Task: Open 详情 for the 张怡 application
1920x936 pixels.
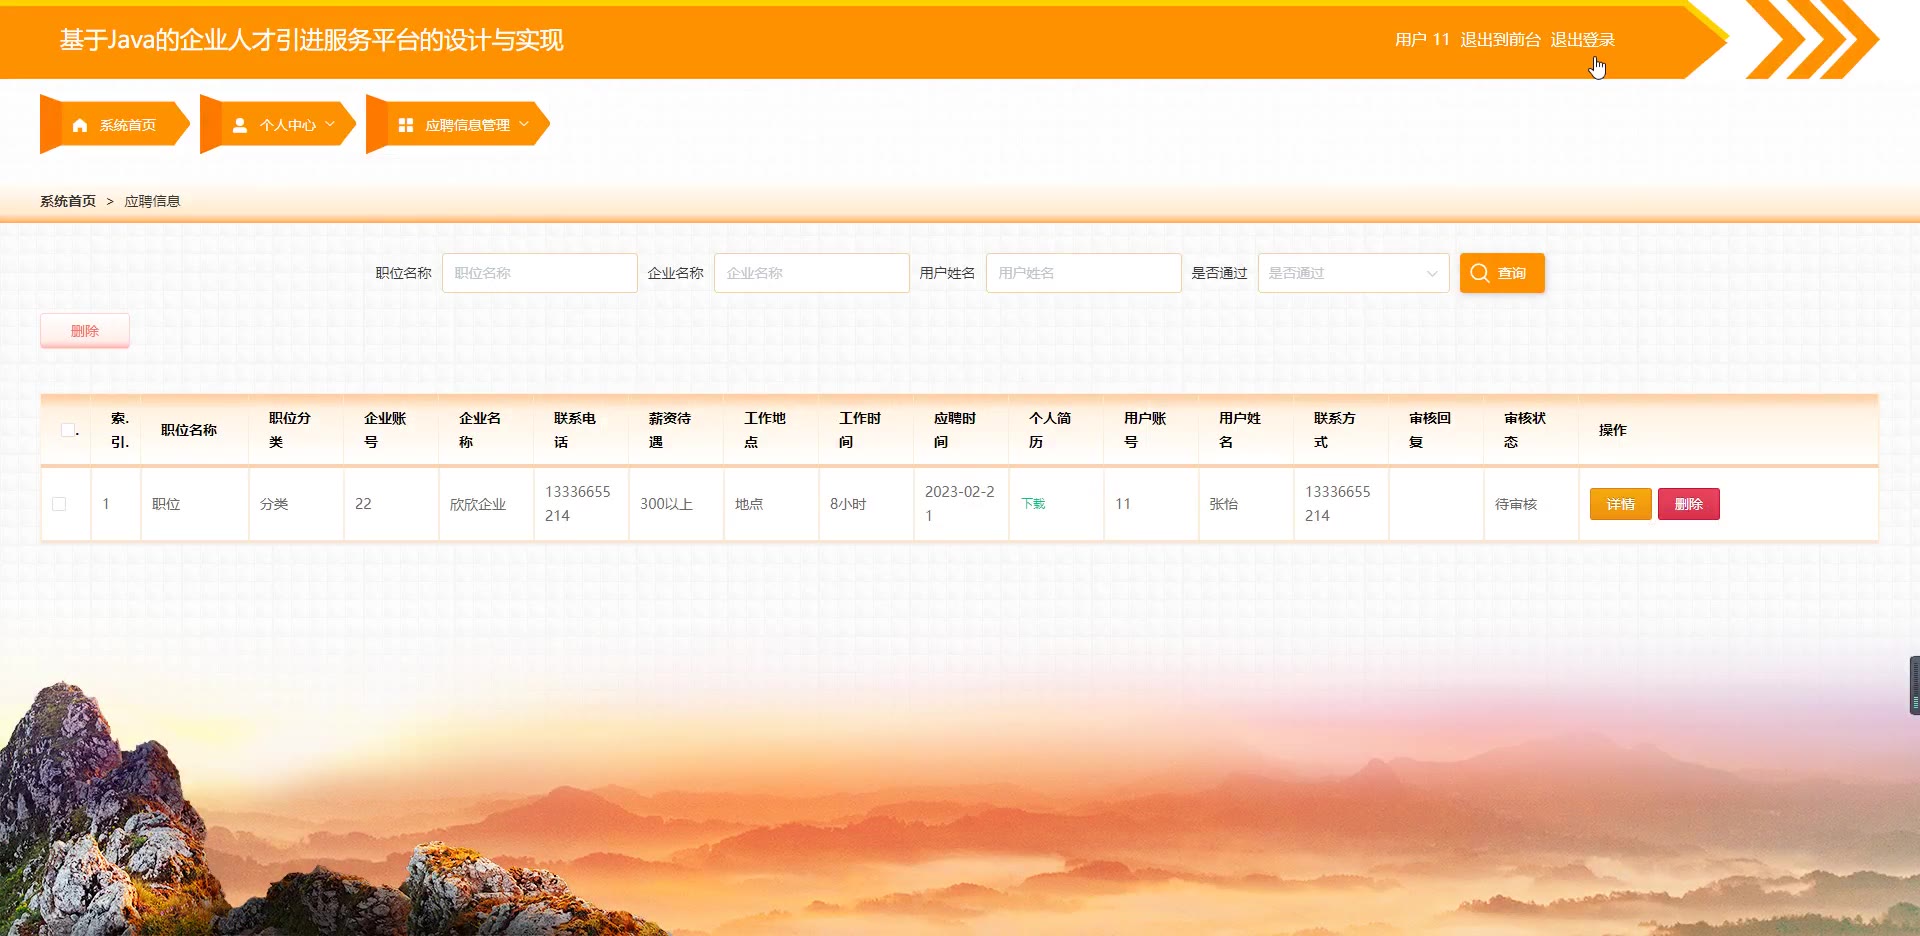Action: 1620,504
